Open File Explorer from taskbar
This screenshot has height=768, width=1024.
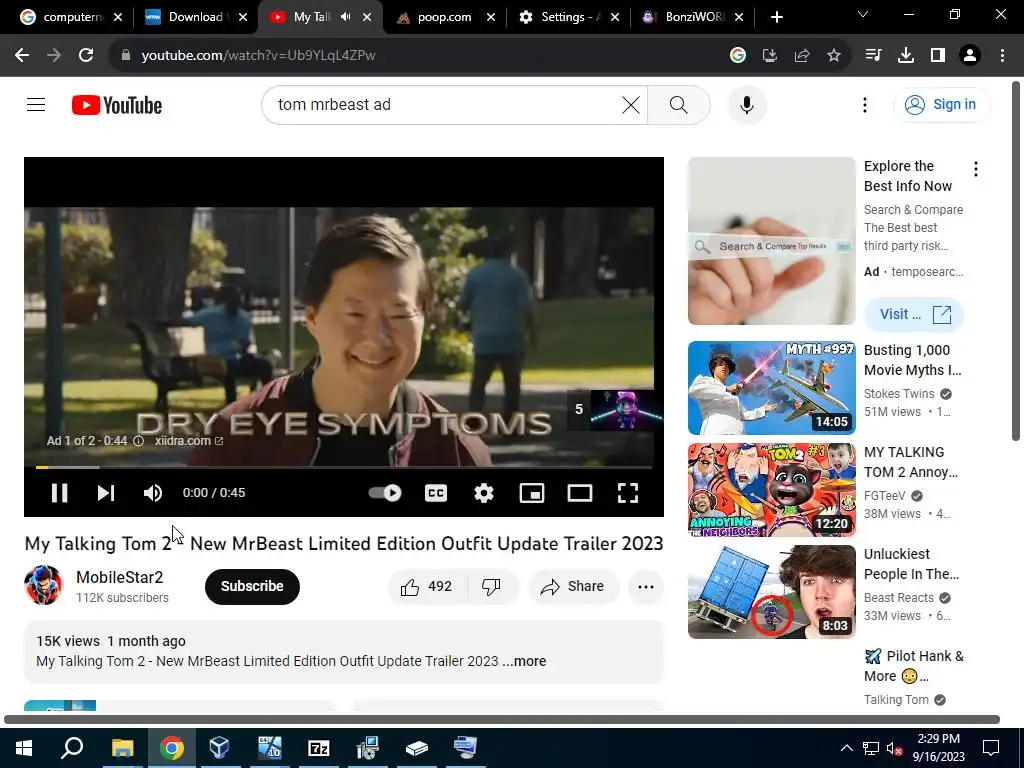click(x=122, y=748)
